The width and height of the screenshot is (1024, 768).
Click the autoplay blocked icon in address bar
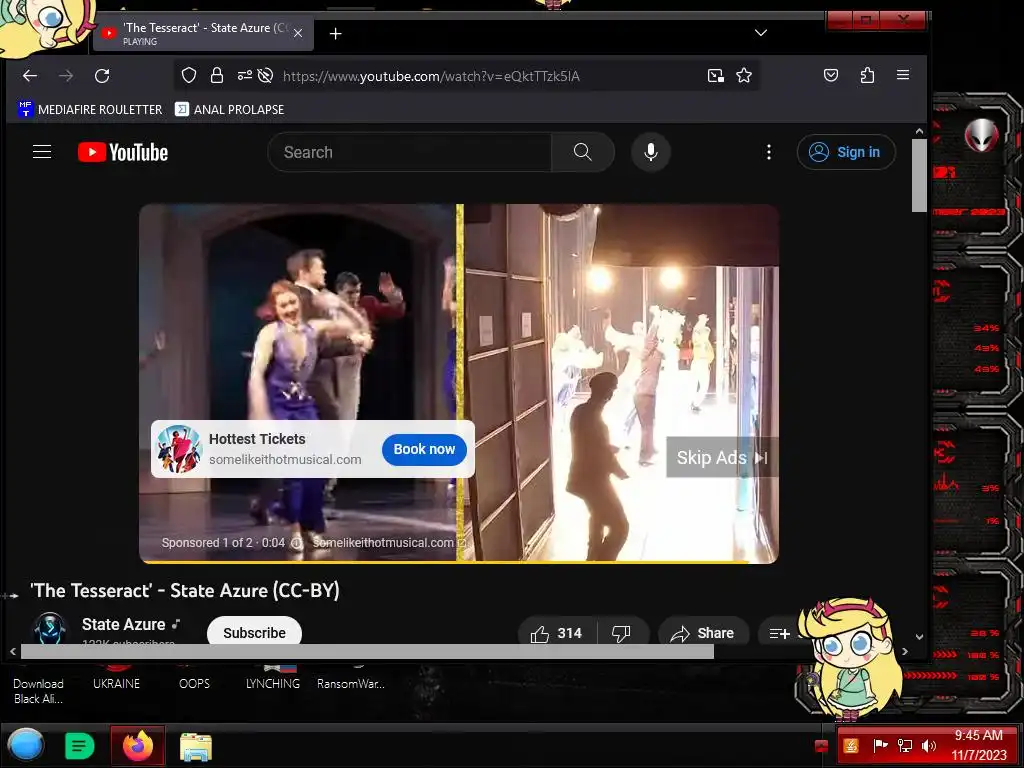pyautogui.click(x=265, y=76)
